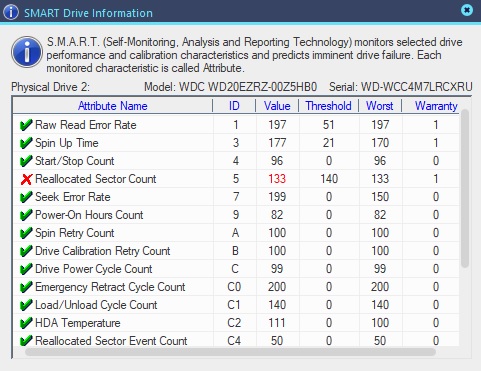Sort by the ID column header
This screenshot has width=481, height=371.
click(x=234, y=106)
